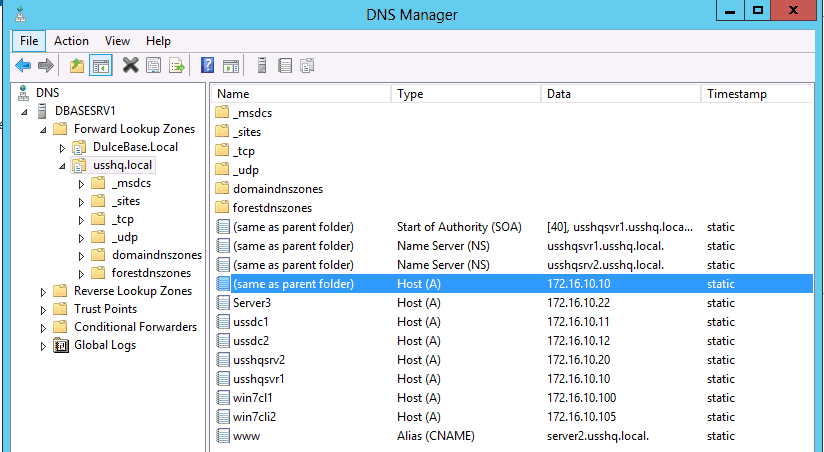
Task: Select the ussdc1 host record
Action: point(513,322)
